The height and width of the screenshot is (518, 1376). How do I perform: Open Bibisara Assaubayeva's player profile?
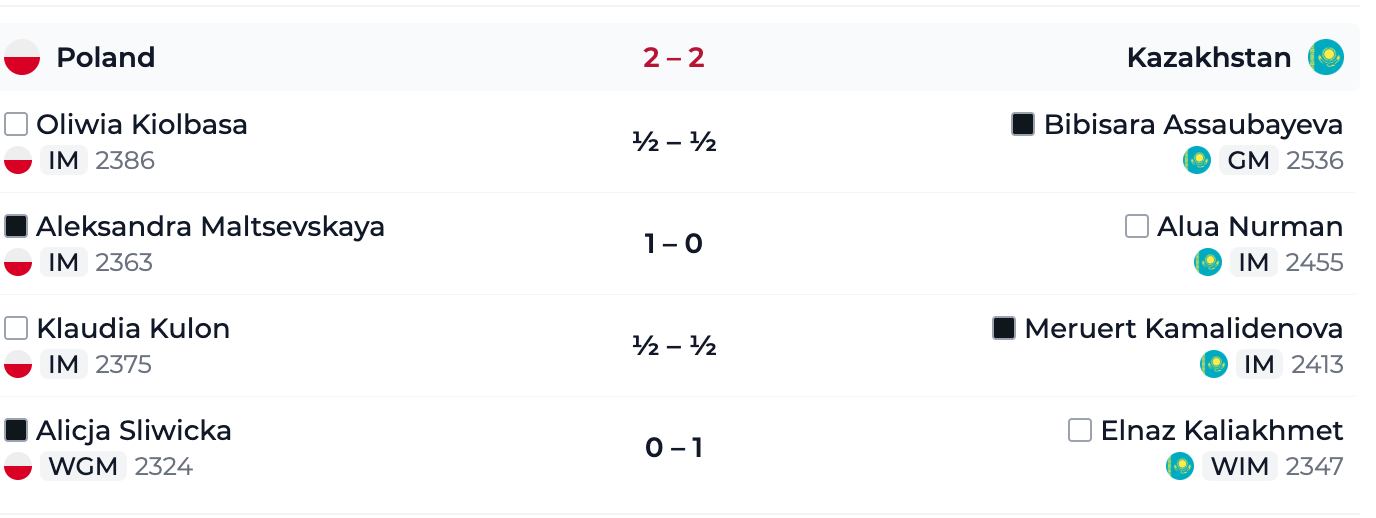click(1193, 125)
